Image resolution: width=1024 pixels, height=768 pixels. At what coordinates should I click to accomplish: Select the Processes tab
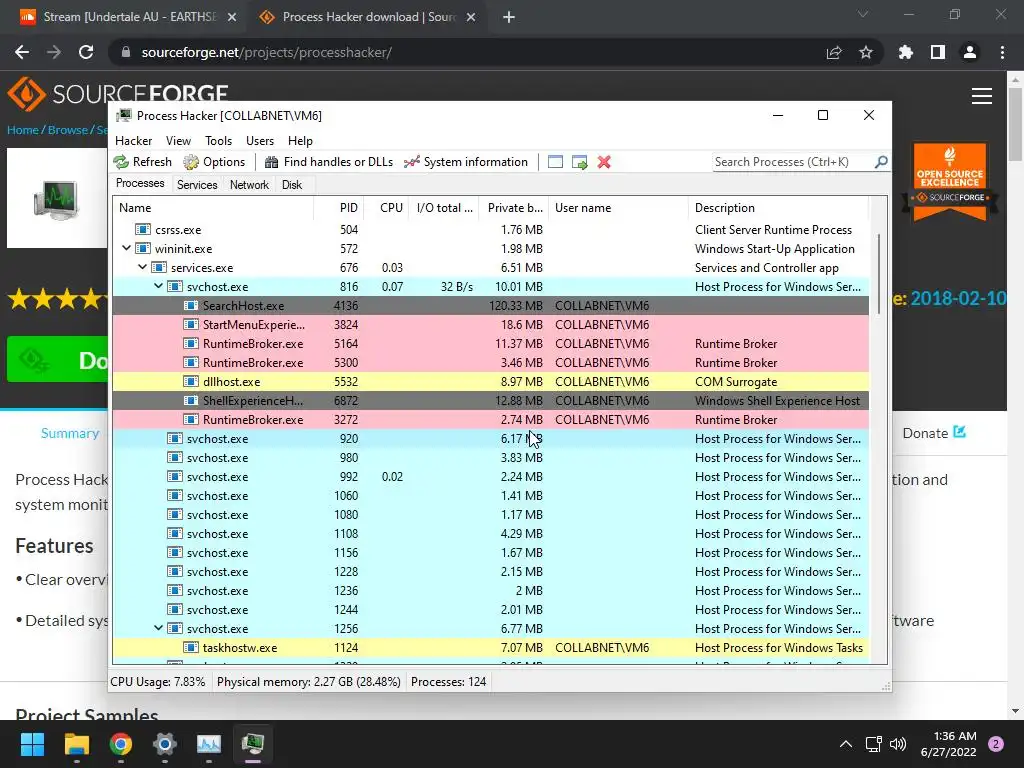[x=140, y=184]
